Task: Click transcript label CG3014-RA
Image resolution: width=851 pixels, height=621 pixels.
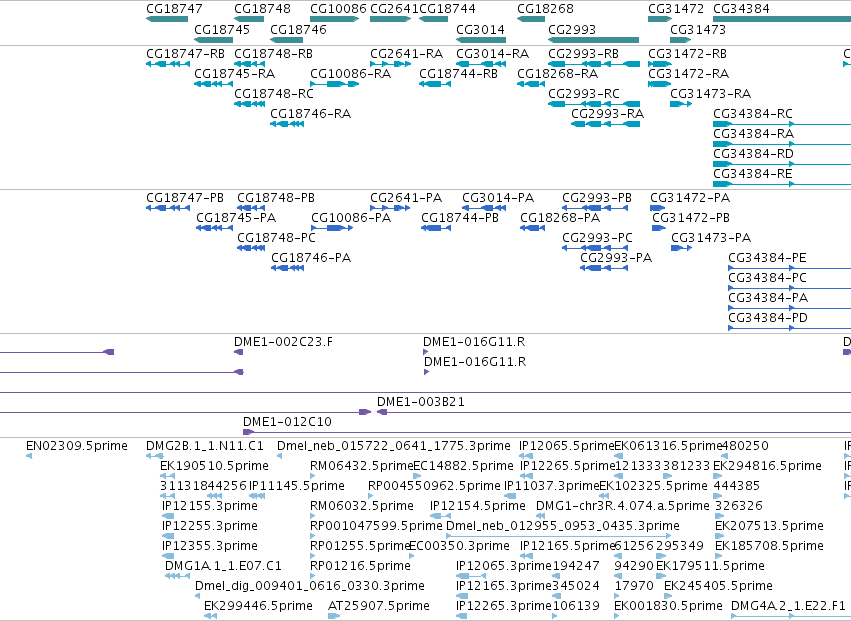Action: [492, 54]
